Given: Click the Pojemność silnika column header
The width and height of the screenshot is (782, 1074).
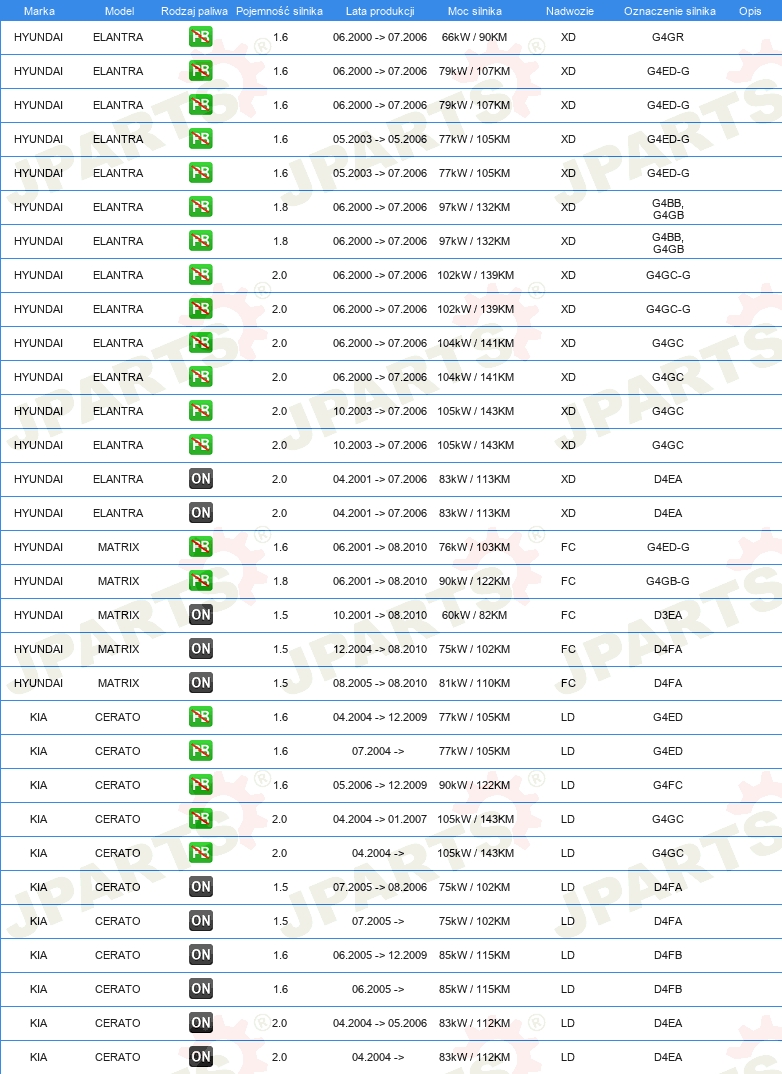Looking at the screenshot, I should point(279,11).
